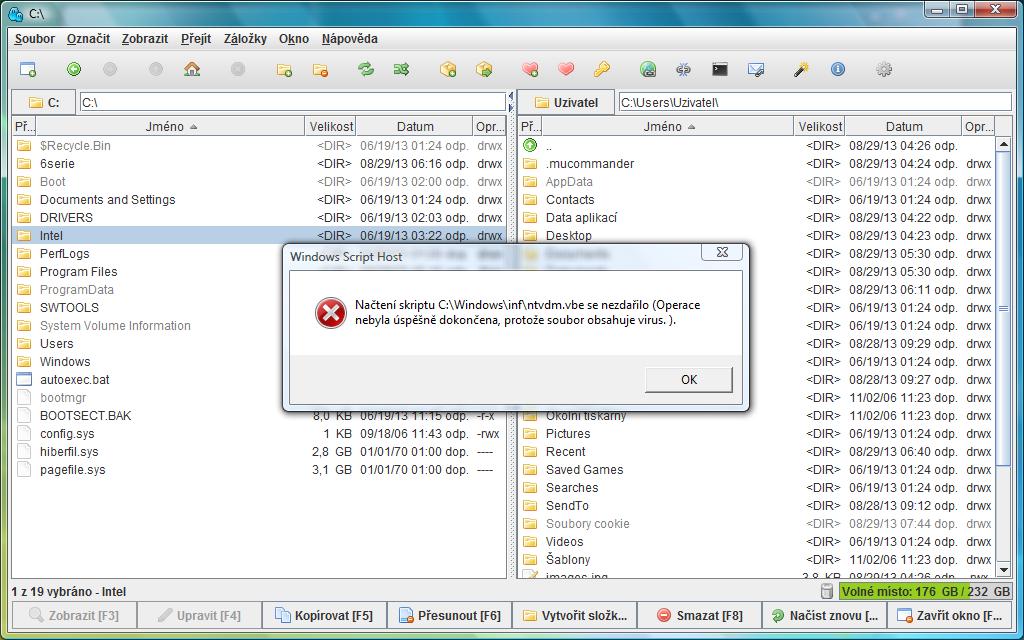Sort left panel by Velikost column

(x=331, y=127)
